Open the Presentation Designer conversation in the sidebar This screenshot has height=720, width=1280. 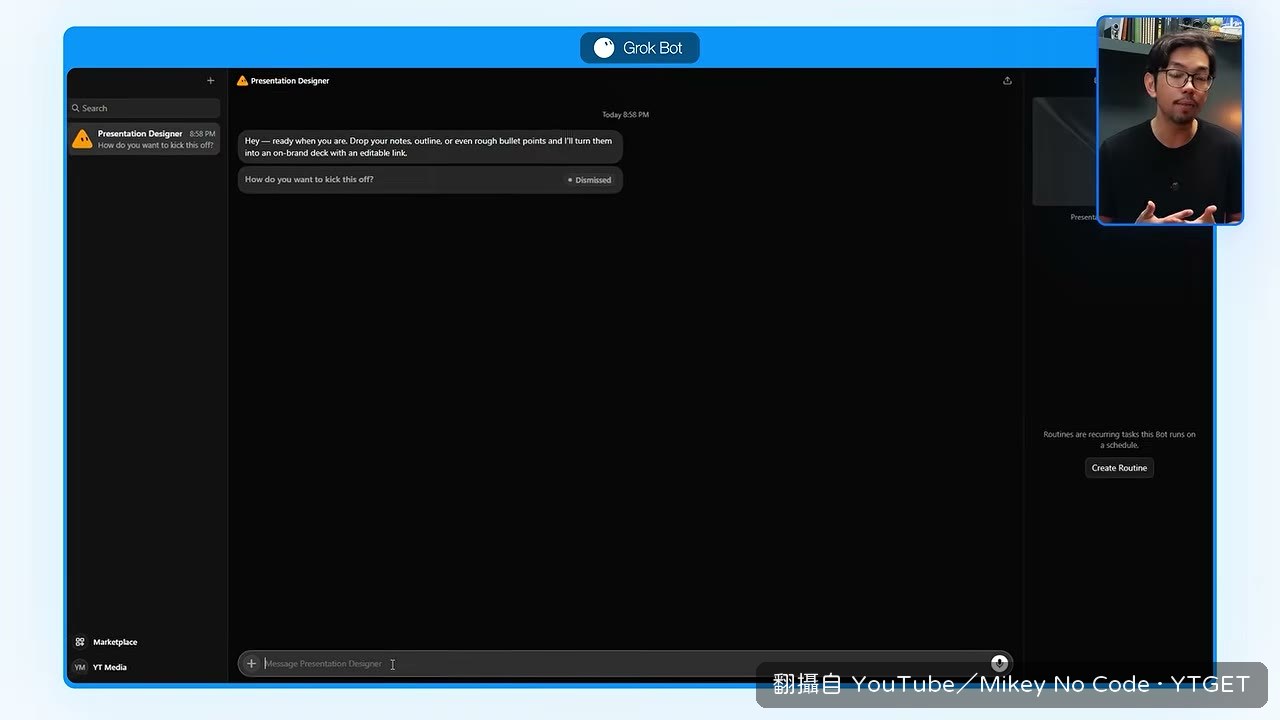click(x=145, y=139)
